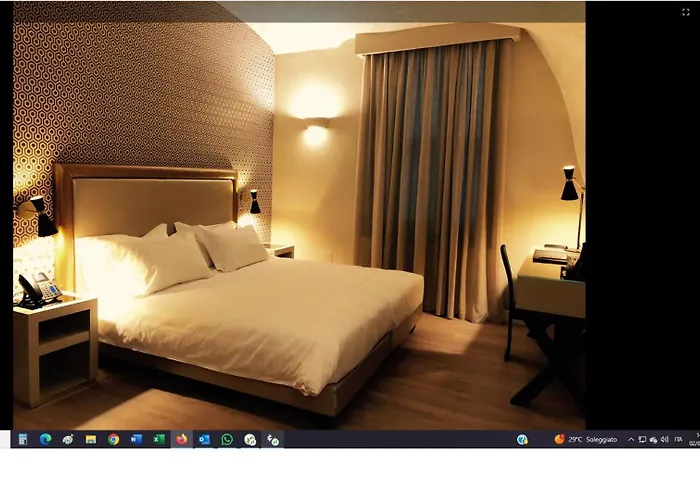
Task: Switch to the Firefox window in the taskbar
Action: click(182, 439)
